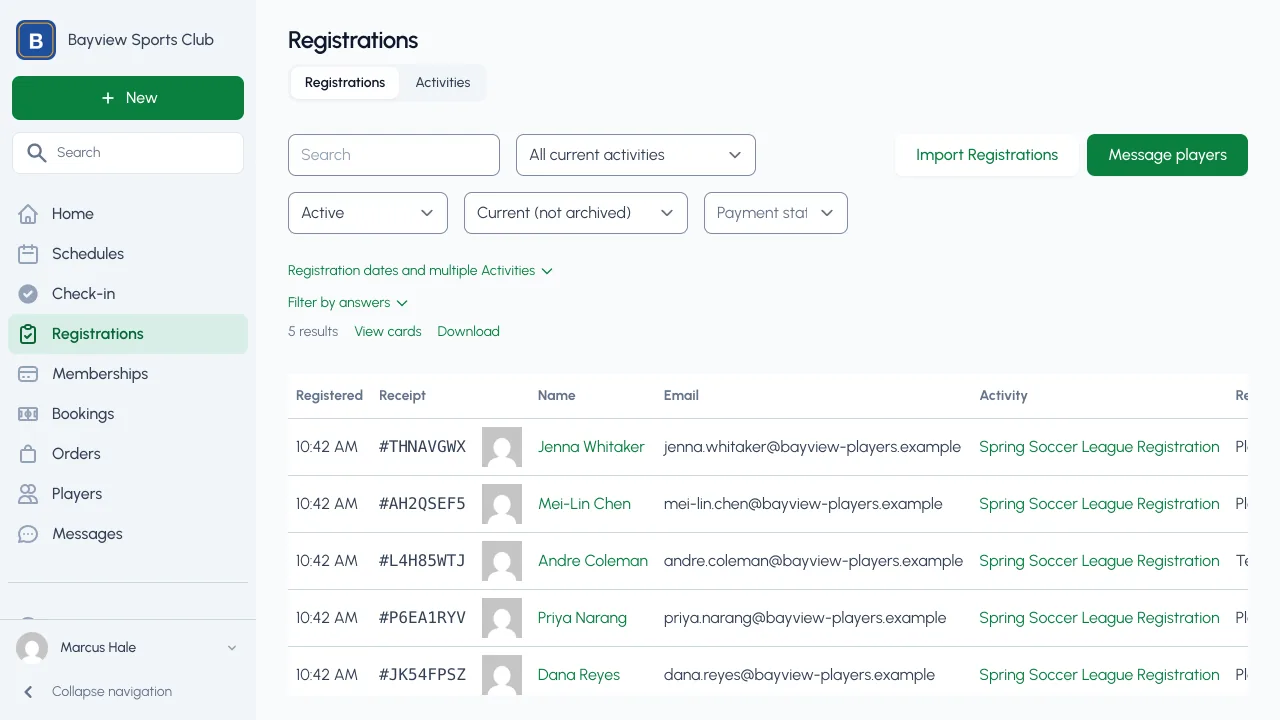Viewport: 1280px width, 720px height.
Task: Click the Message players button
Action: pos(1167,155)
